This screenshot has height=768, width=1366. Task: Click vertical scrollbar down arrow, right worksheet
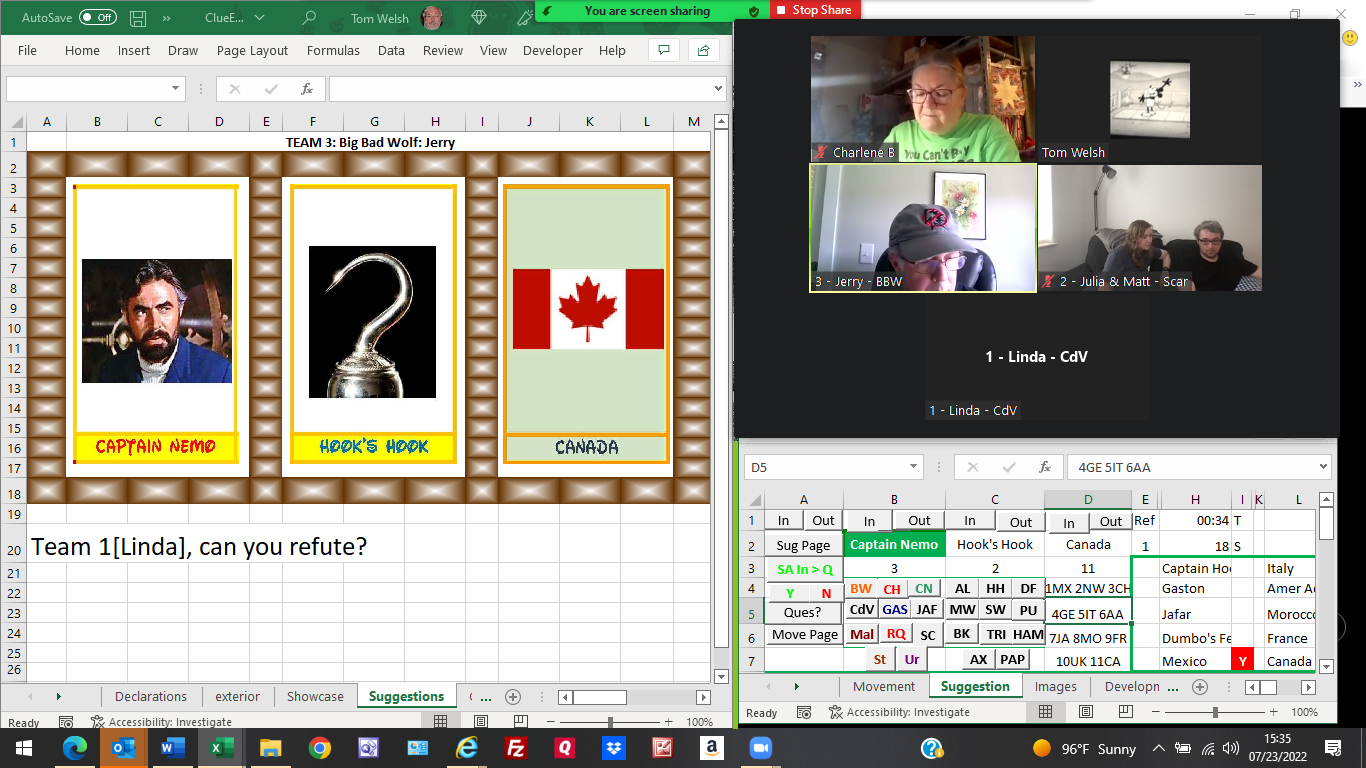point(1326,666)
